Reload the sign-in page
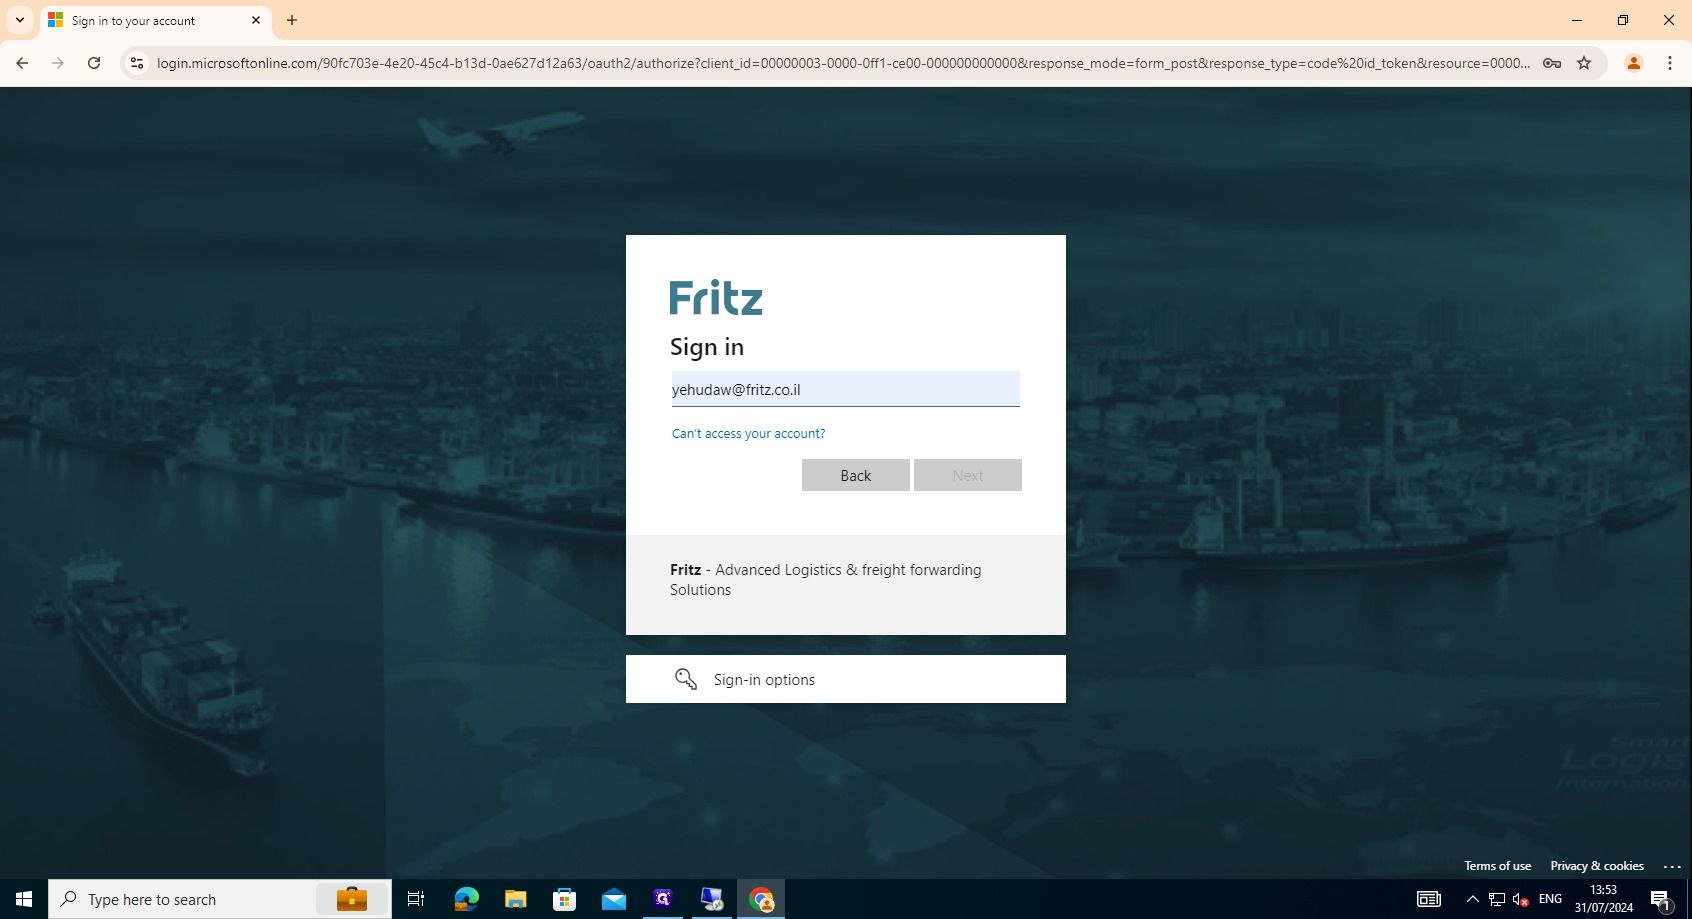This screenshot has height=919, width=1692. pos(94,63)
